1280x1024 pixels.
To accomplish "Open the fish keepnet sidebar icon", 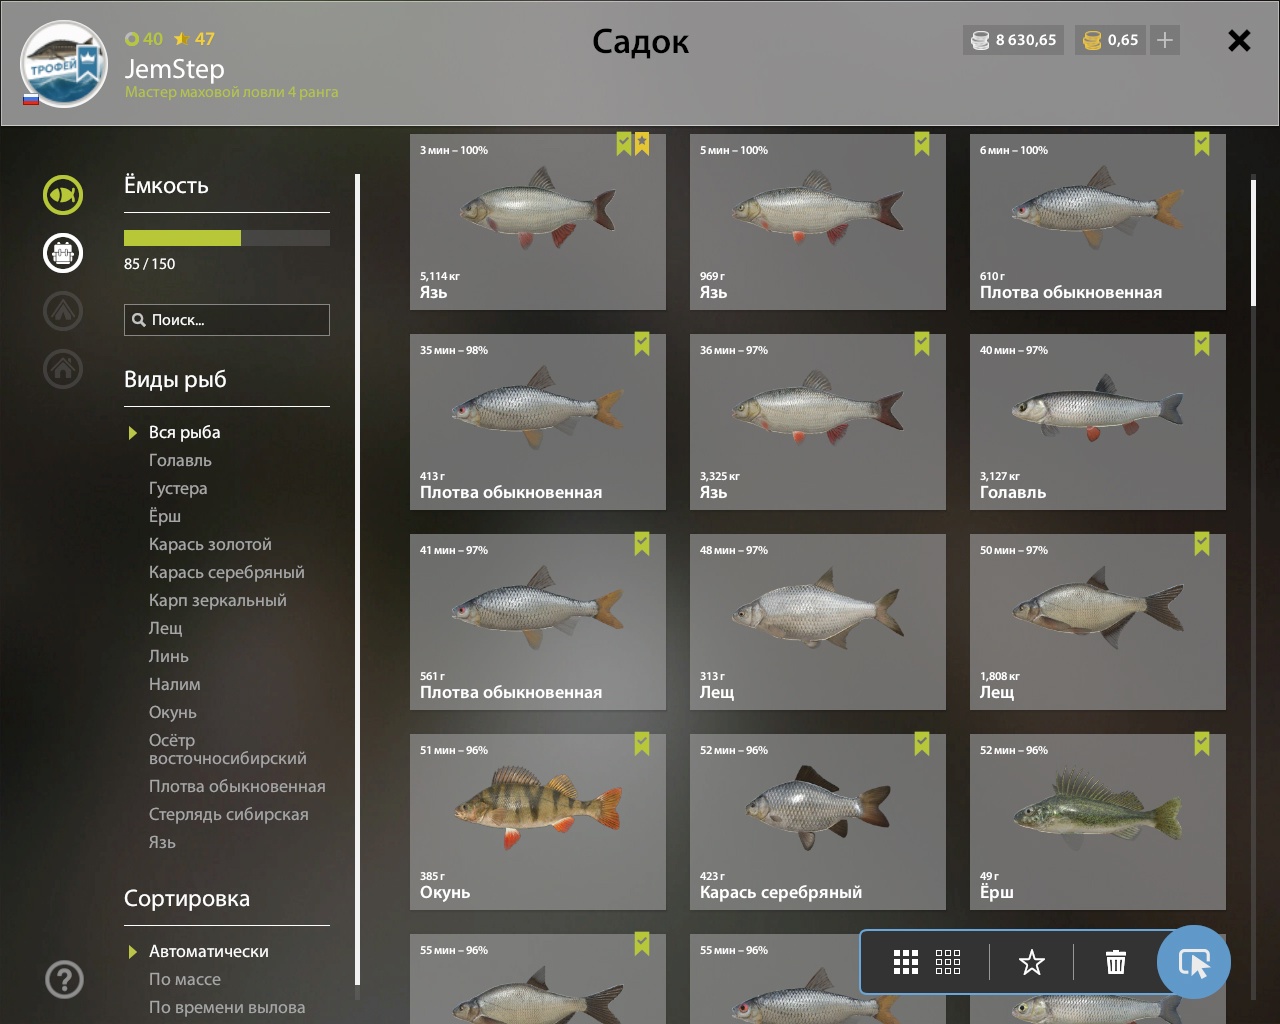I will (x=63, y=194).
